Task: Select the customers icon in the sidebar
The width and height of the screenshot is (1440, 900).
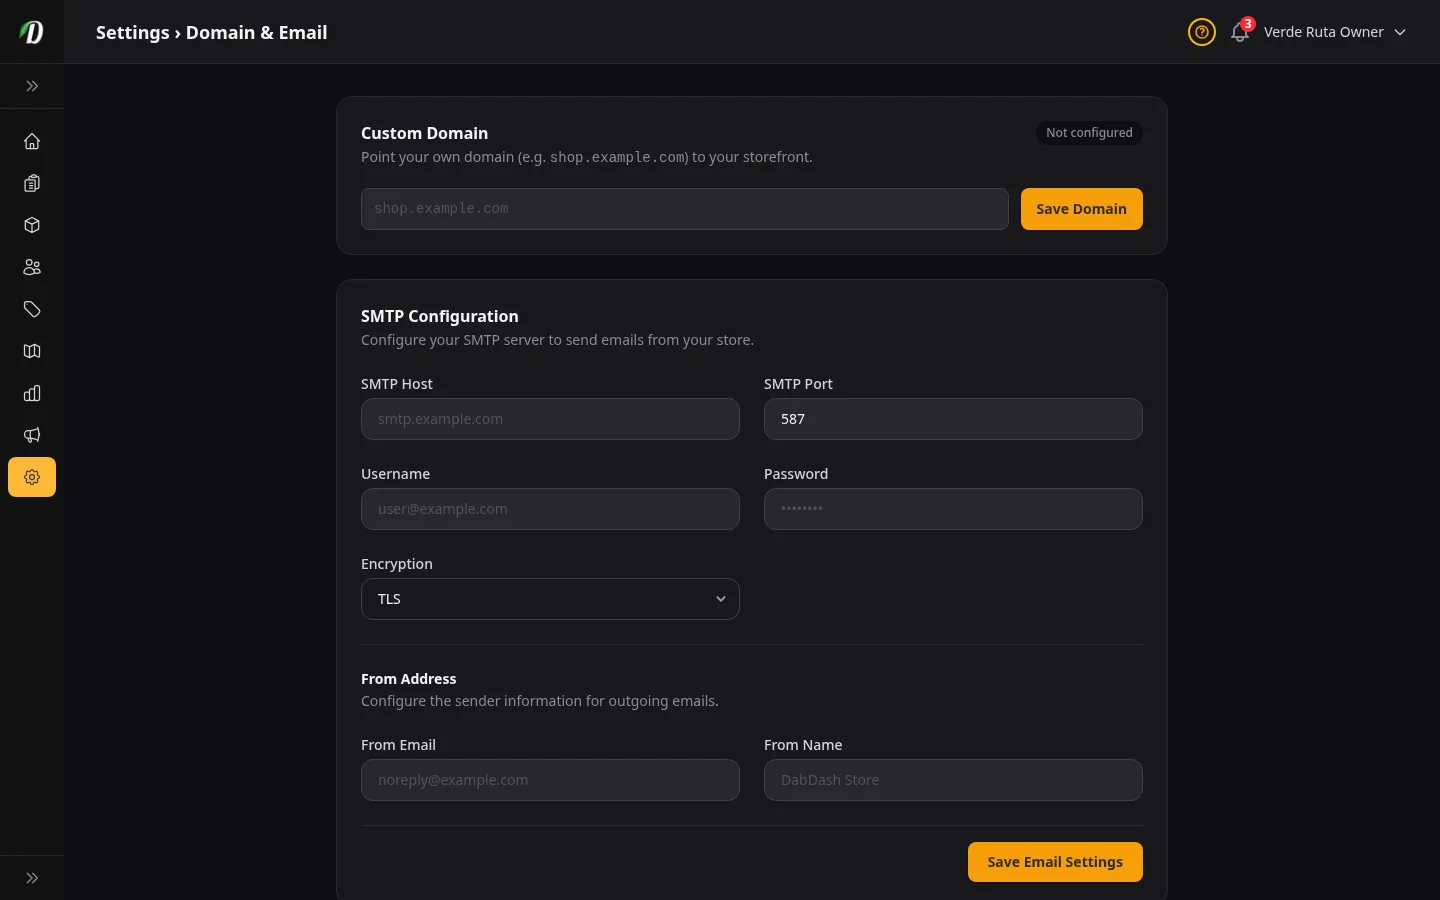Action: point(32,267)
